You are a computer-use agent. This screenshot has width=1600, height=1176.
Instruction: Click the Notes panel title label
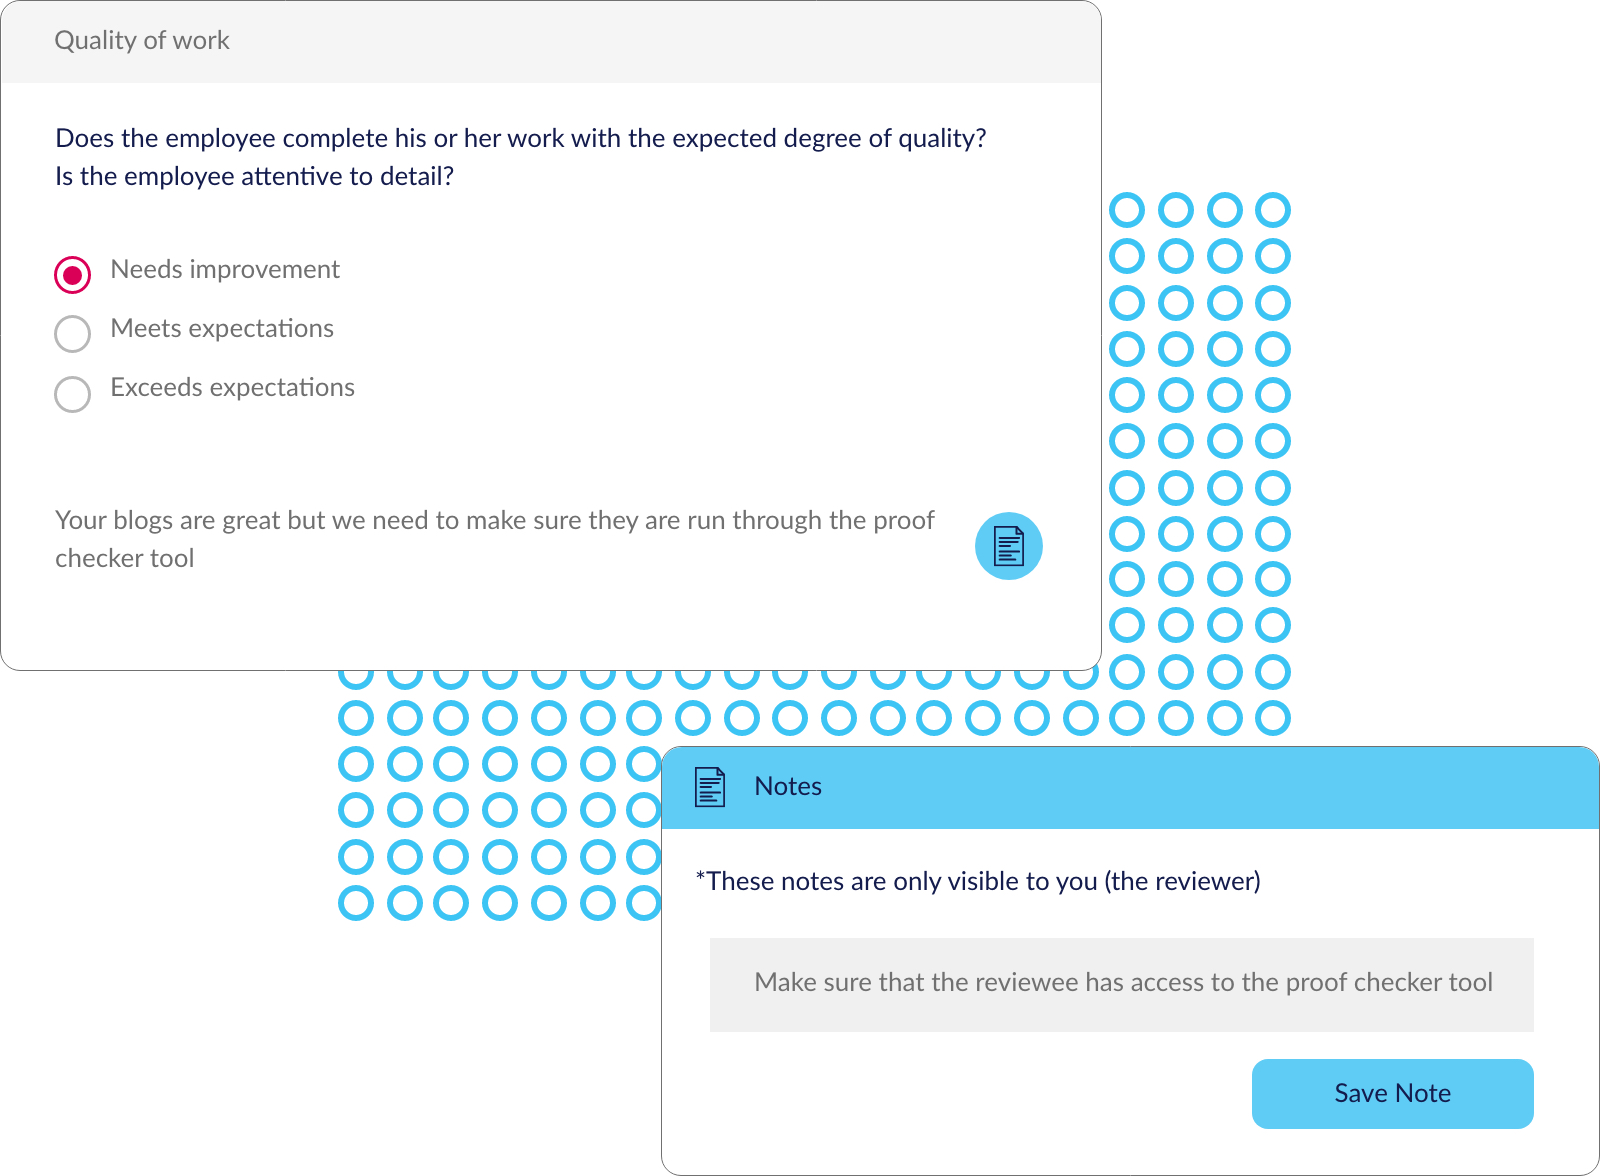[x=788, y=786]
